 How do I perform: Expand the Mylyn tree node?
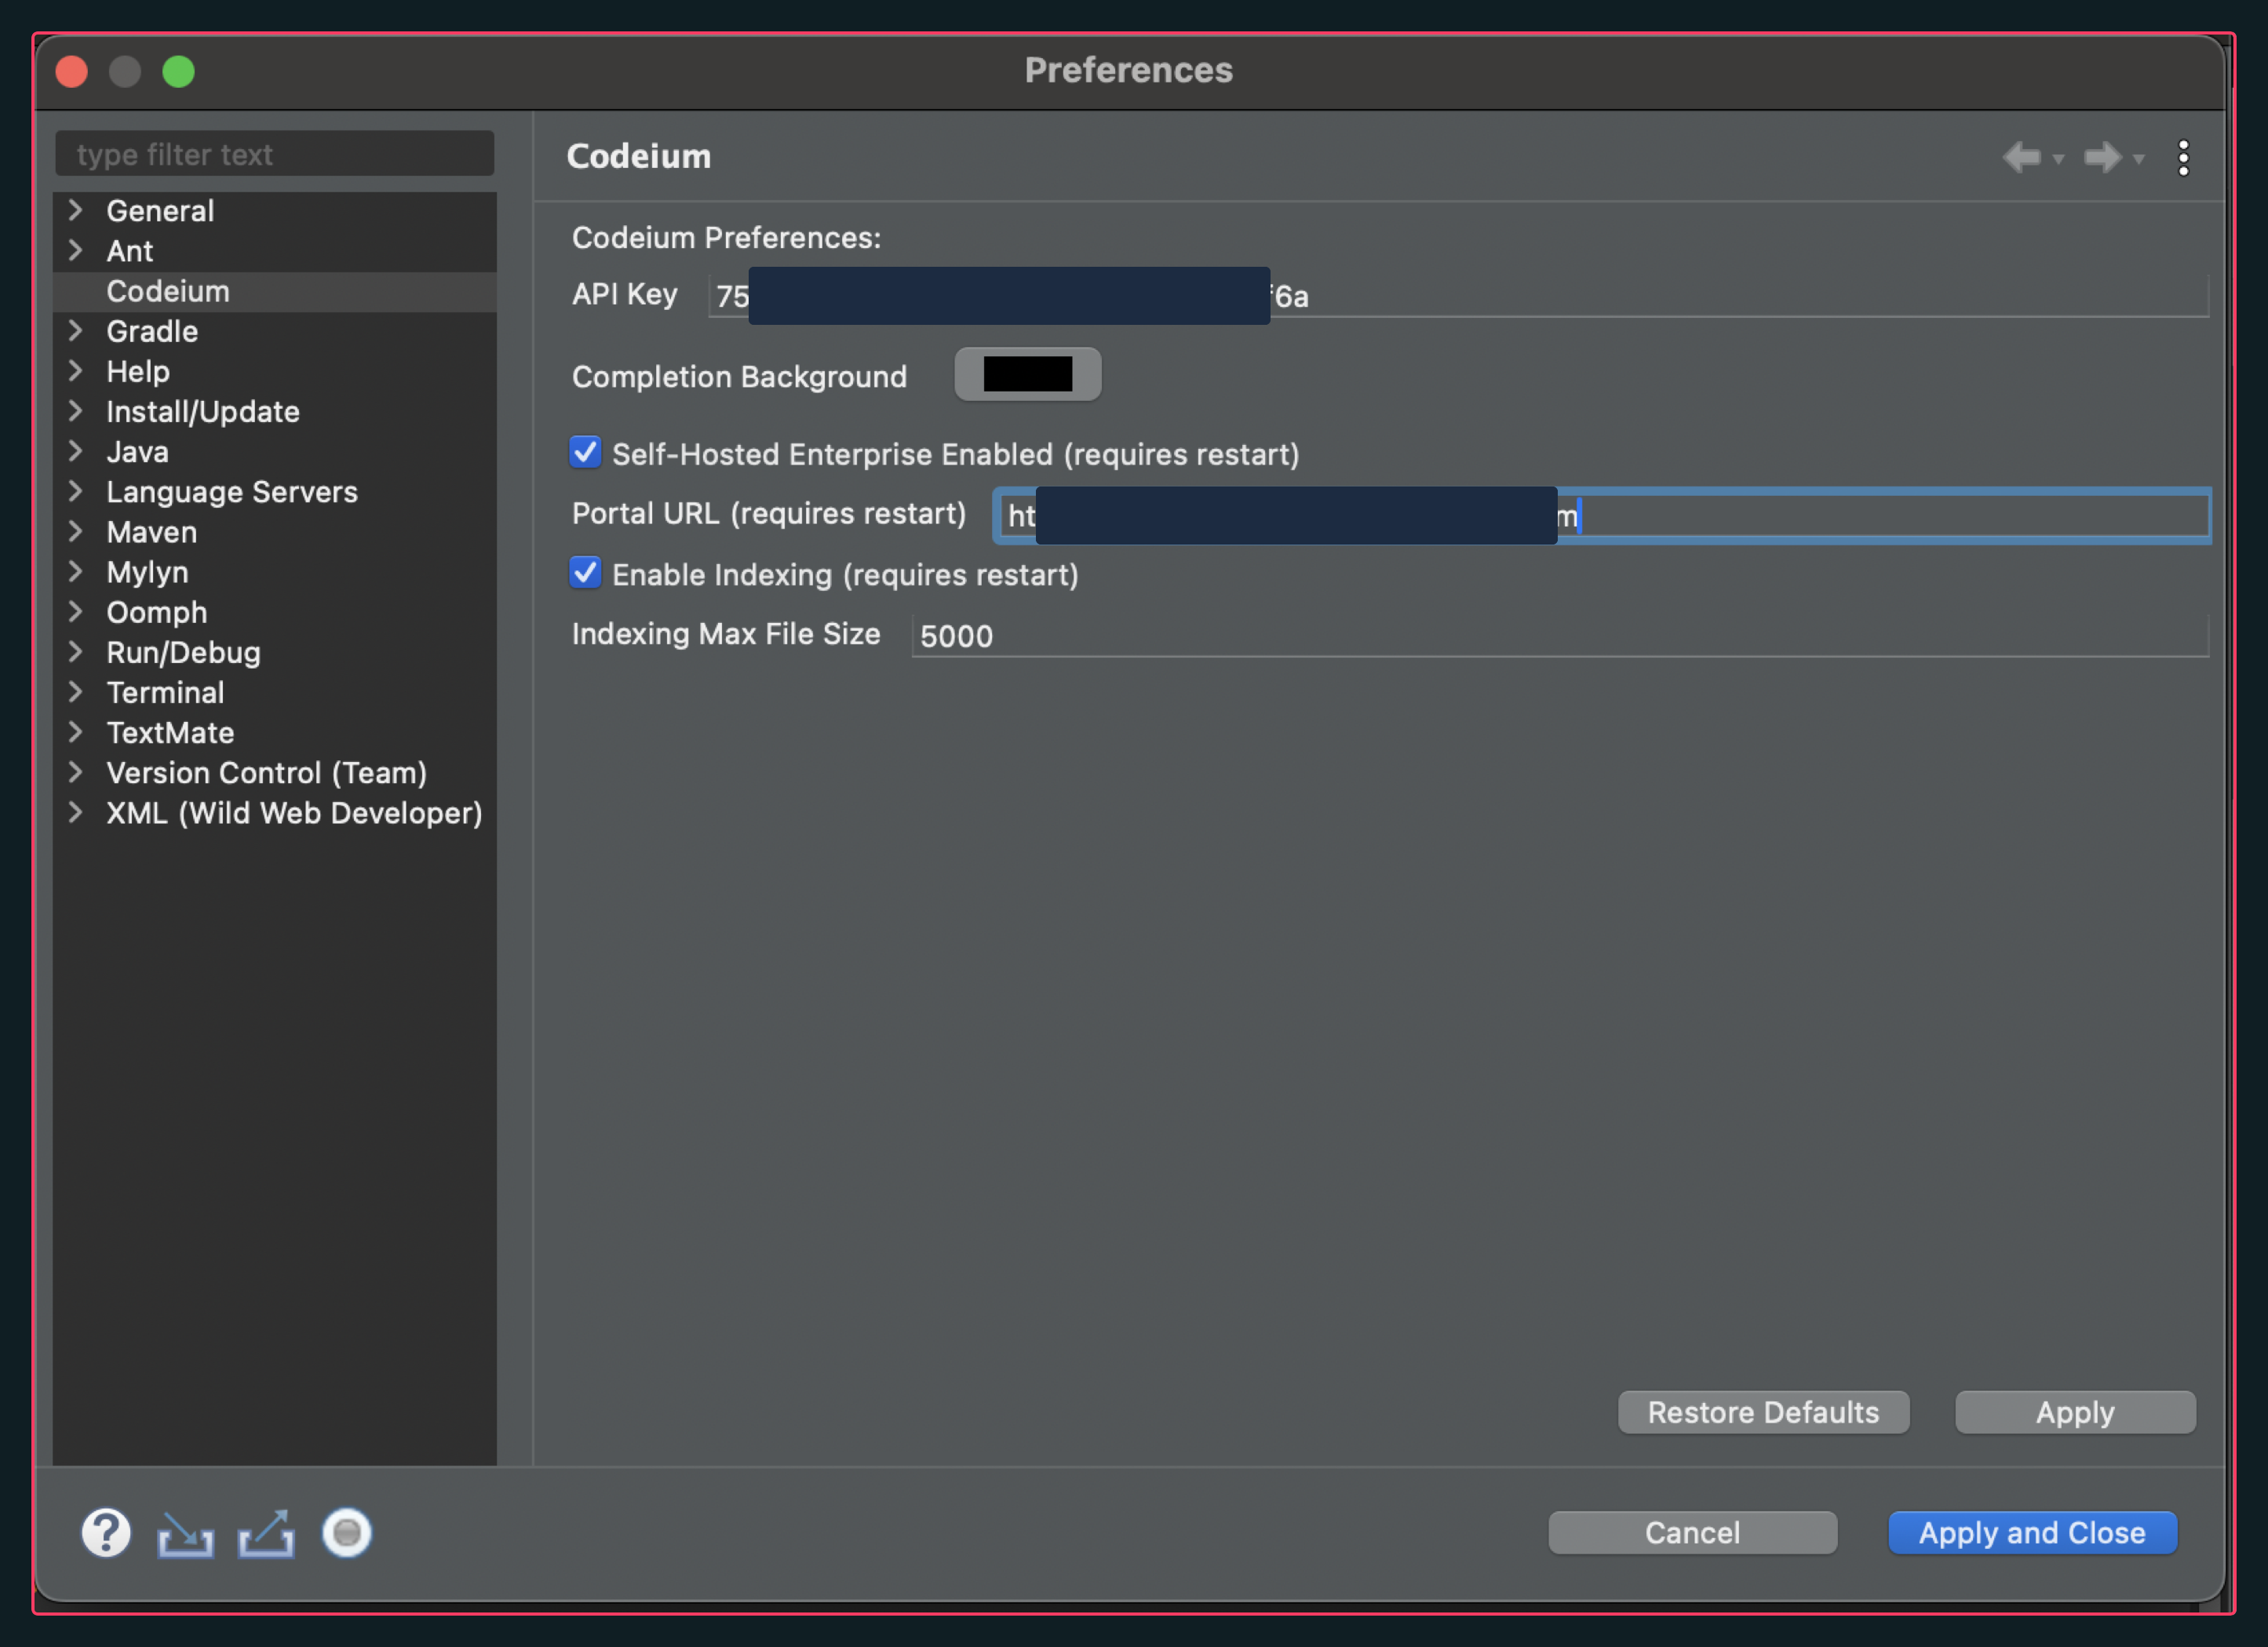[76, 571]
